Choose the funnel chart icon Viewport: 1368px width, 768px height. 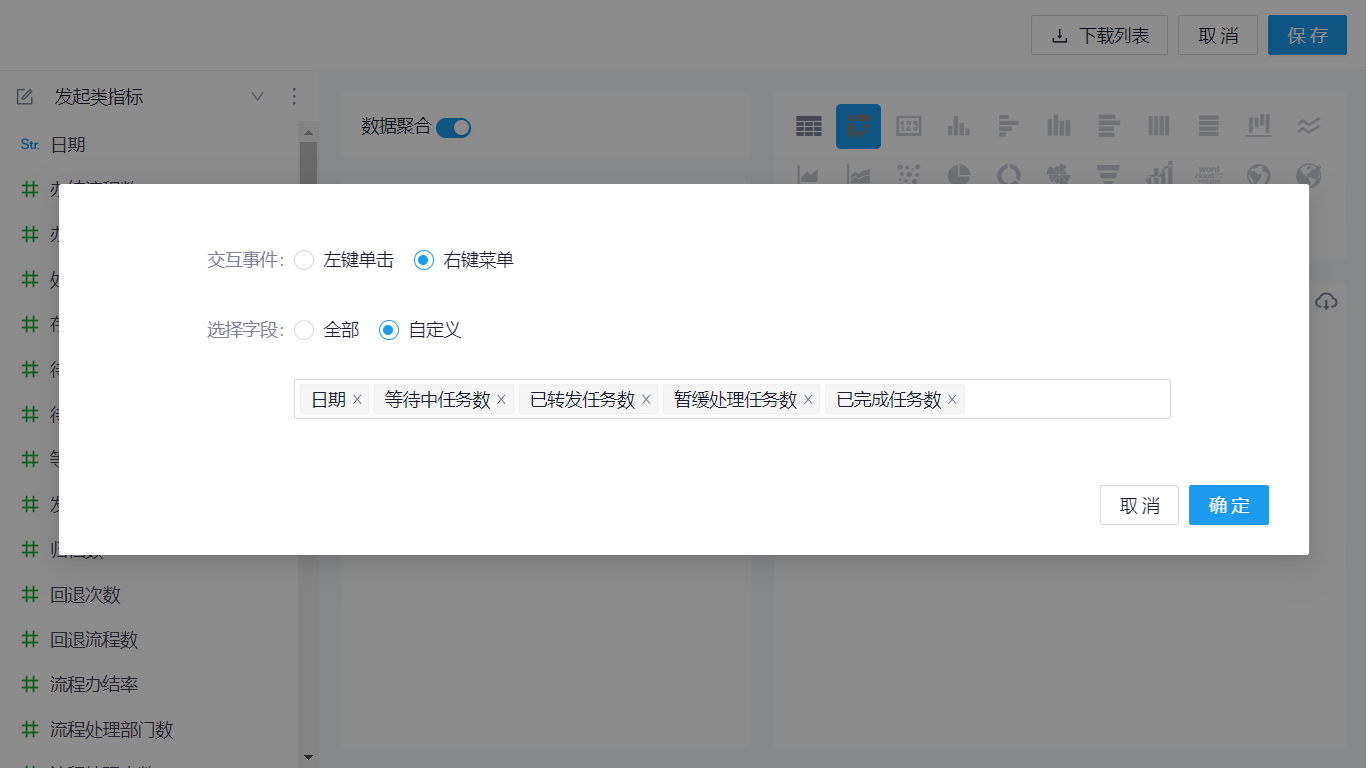coord(1108,175)
